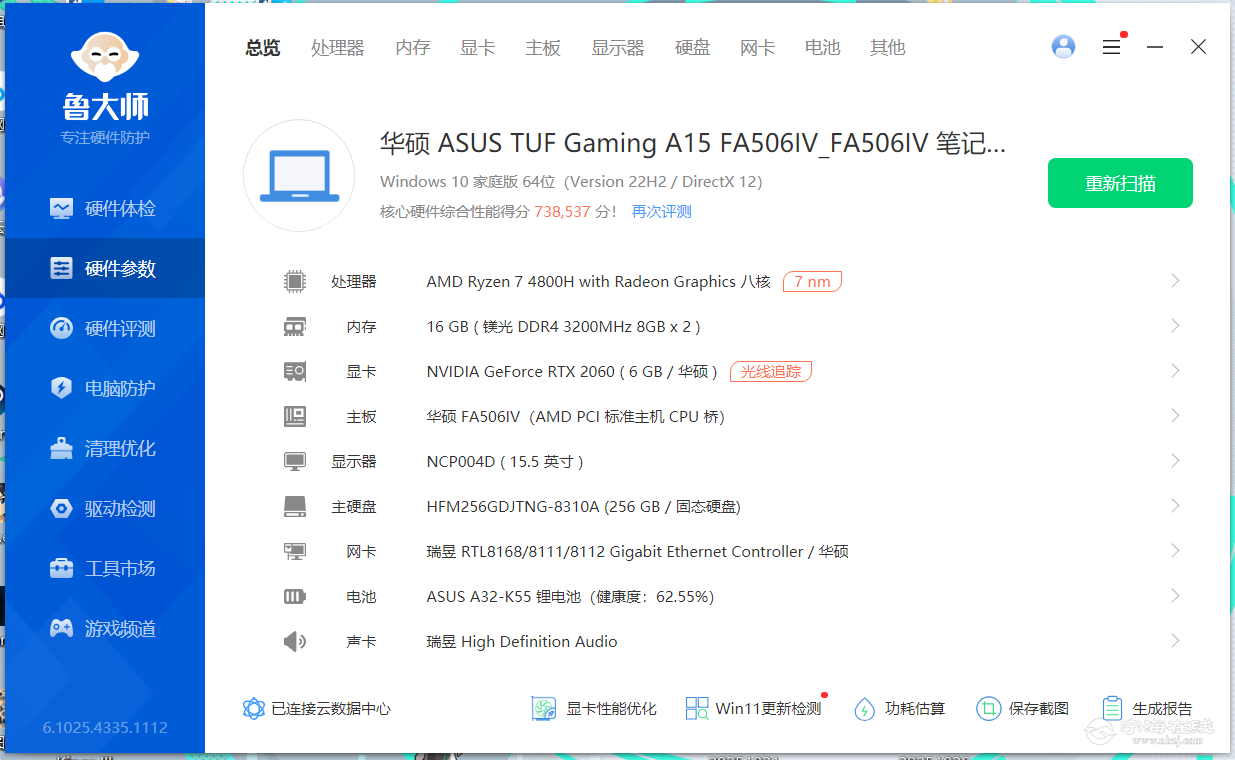Image resolution: width=1235 pixels, height=760 pixels.
Task: Select 硬件评测 in the sidebar
Action: coord(104,329)
